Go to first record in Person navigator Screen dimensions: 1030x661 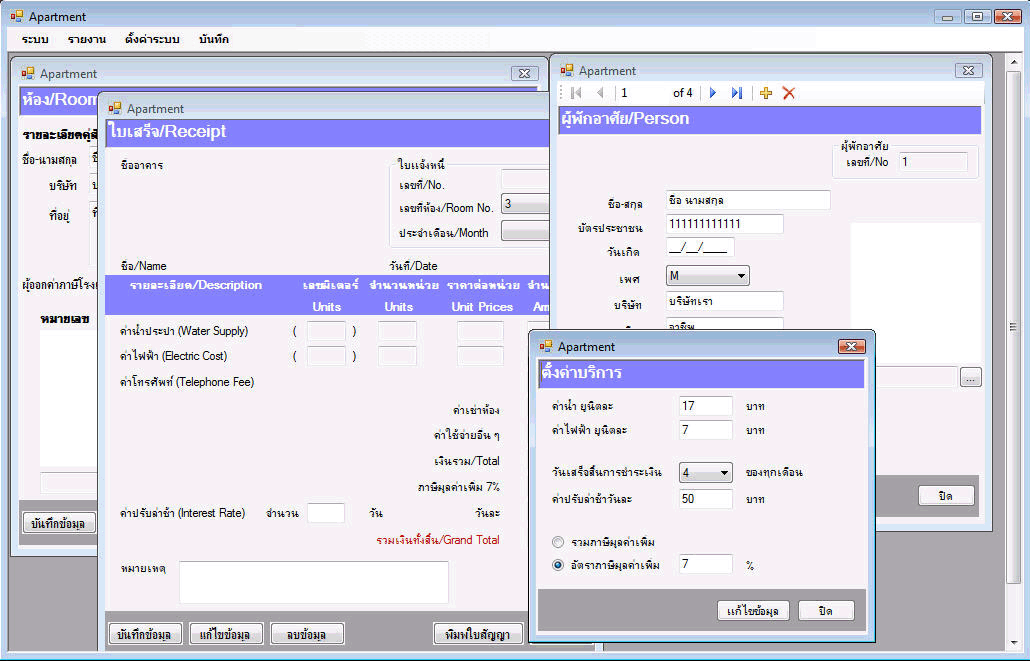(576, 93)
